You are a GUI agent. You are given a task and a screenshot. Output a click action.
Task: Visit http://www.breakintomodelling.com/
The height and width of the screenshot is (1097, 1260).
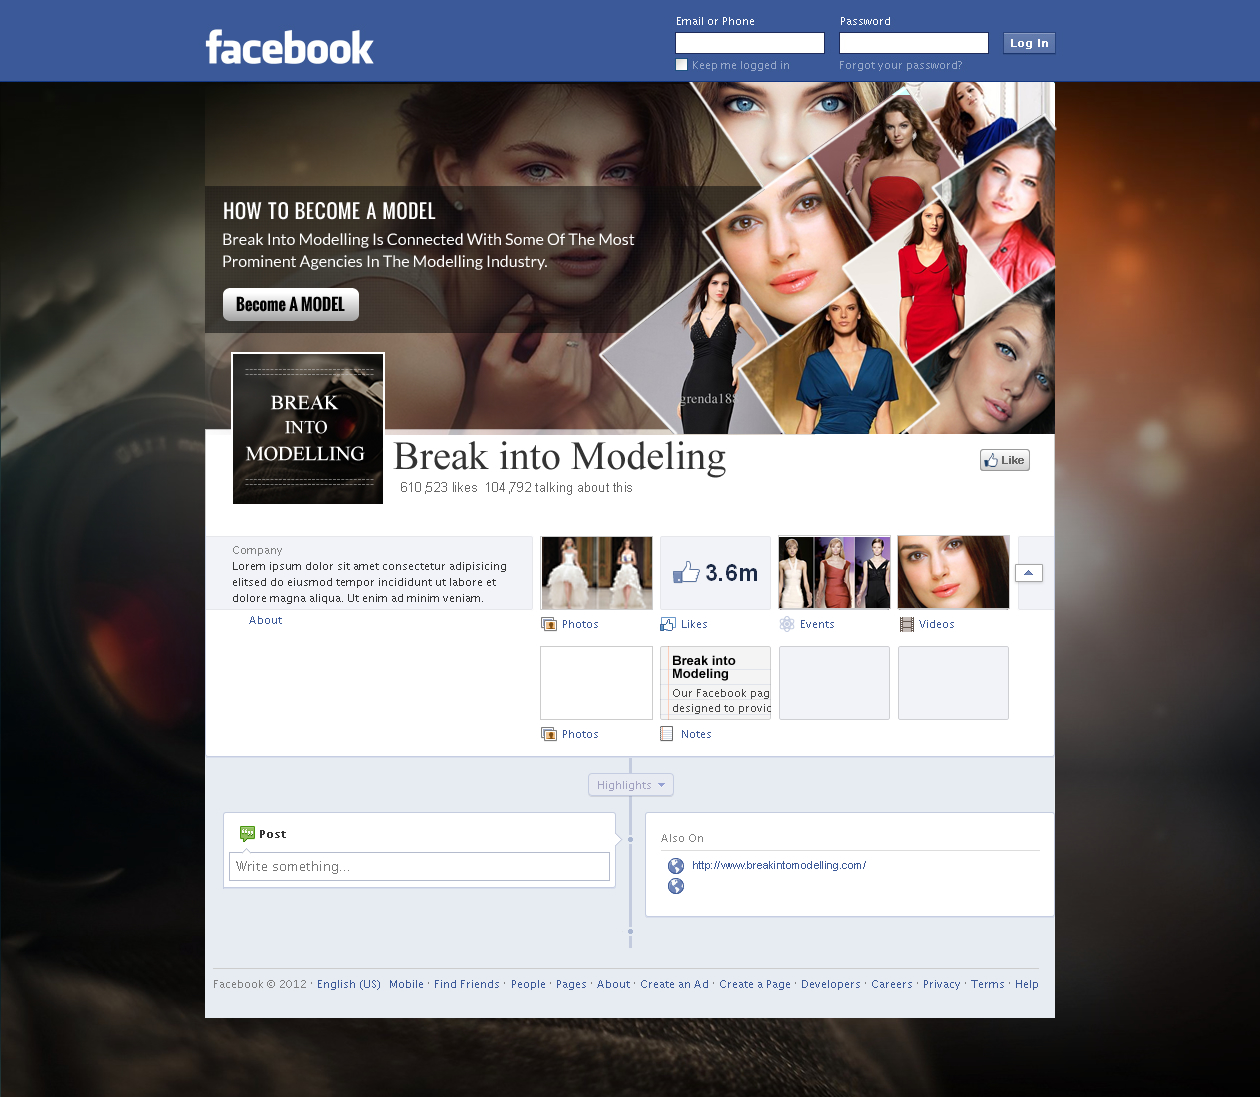click(x=779, y=865)
